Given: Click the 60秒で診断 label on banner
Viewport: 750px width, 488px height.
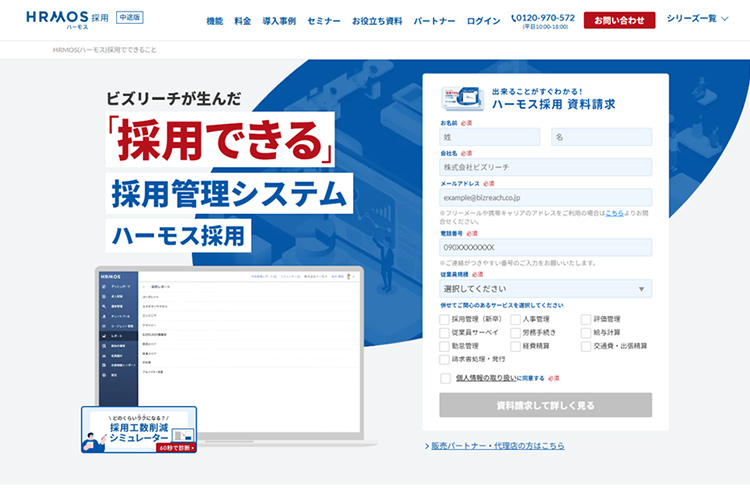Looking at the screenshot, I should (176, 448).
